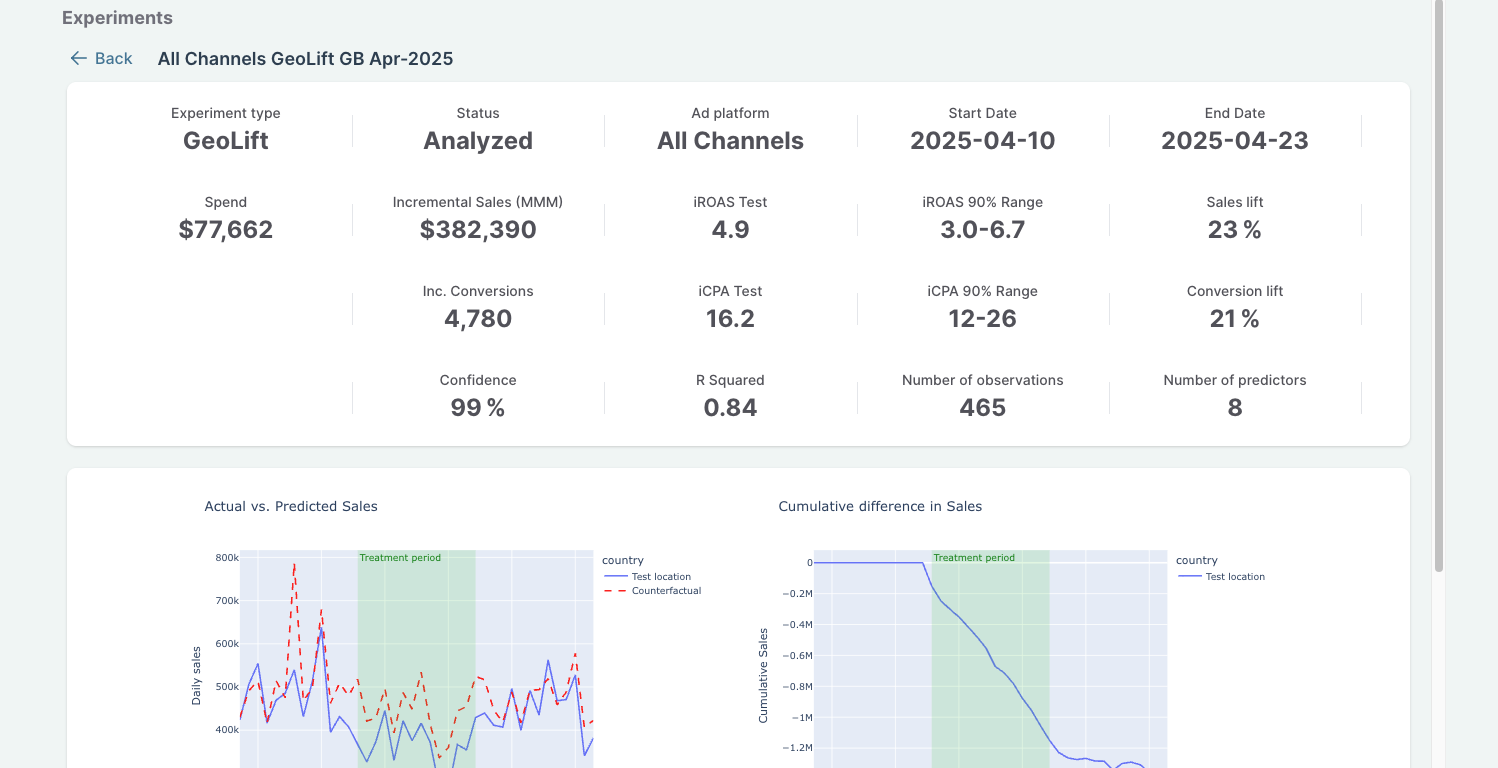1498x768 pixels.
Task: Click the Cumulative difference in Sales title
Action: point(880,507)
